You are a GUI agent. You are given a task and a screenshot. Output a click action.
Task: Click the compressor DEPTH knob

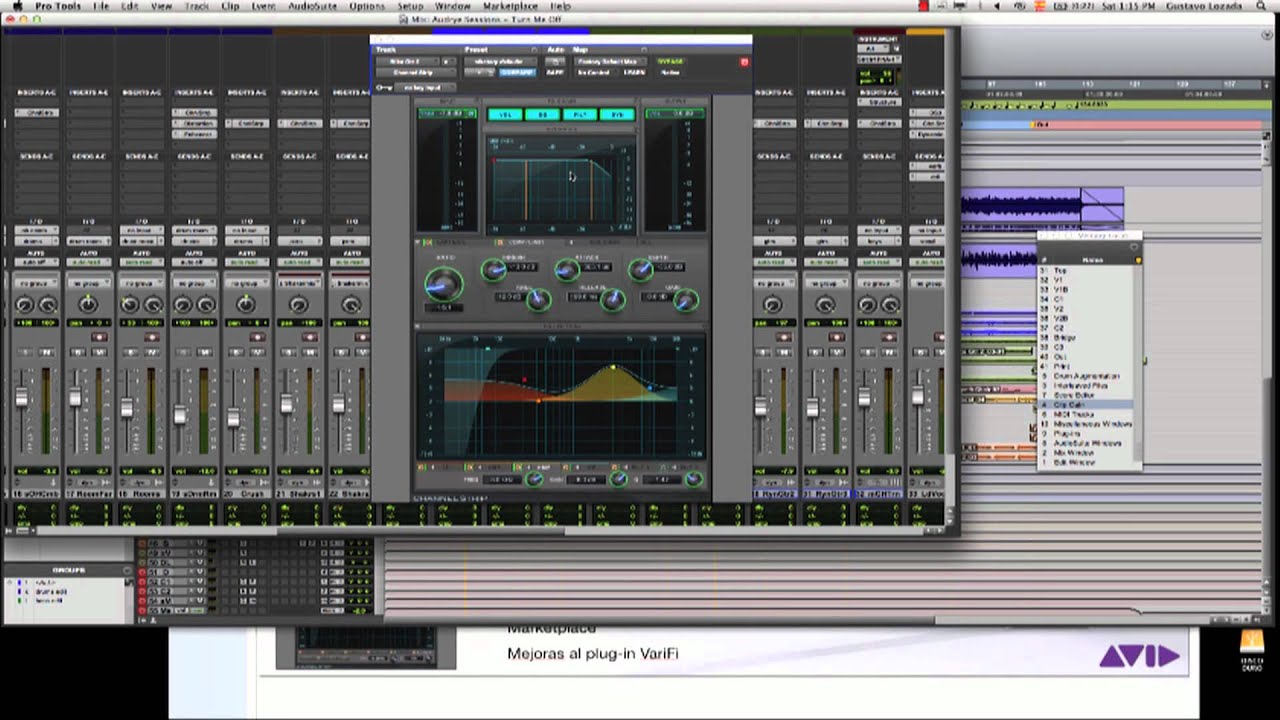(640, 270)
